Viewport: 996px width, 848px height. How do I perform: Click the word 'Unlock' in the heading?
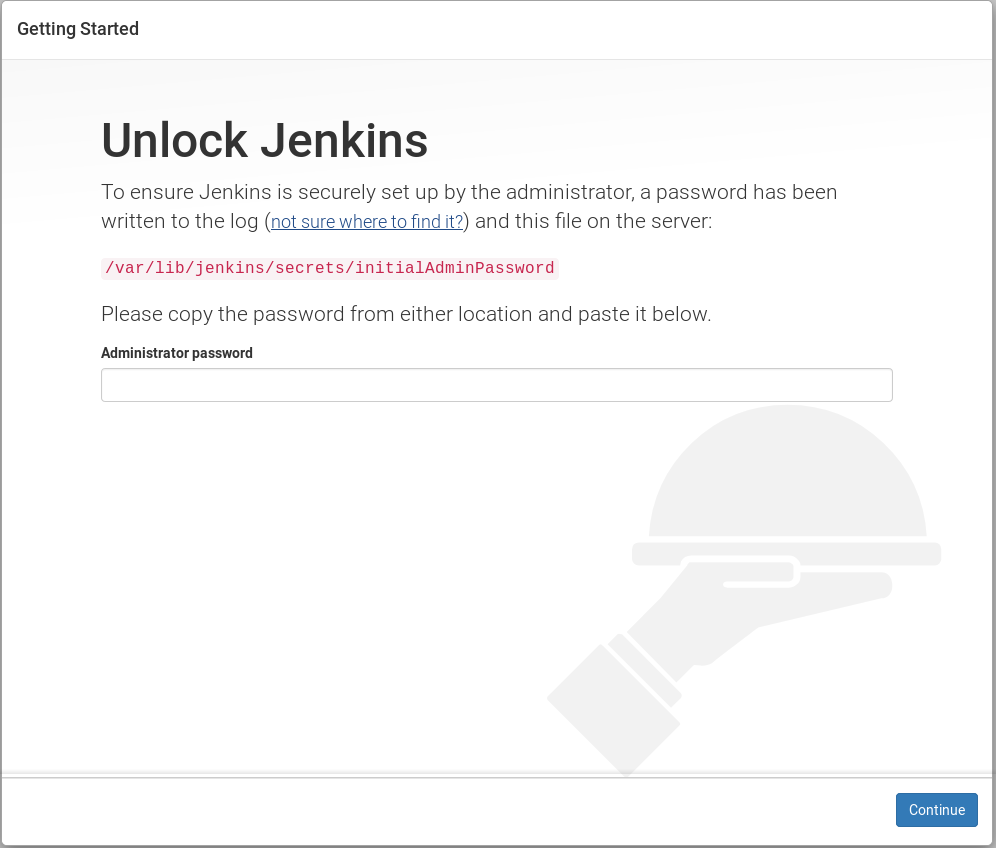(174, 140)
